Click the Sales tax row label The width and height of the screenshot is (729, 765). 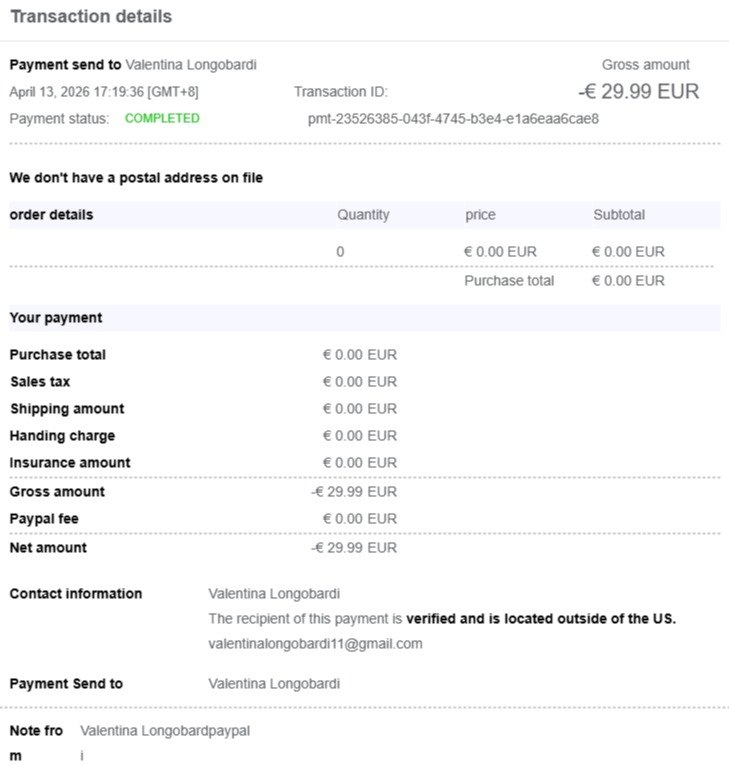[x=40, y=382]
